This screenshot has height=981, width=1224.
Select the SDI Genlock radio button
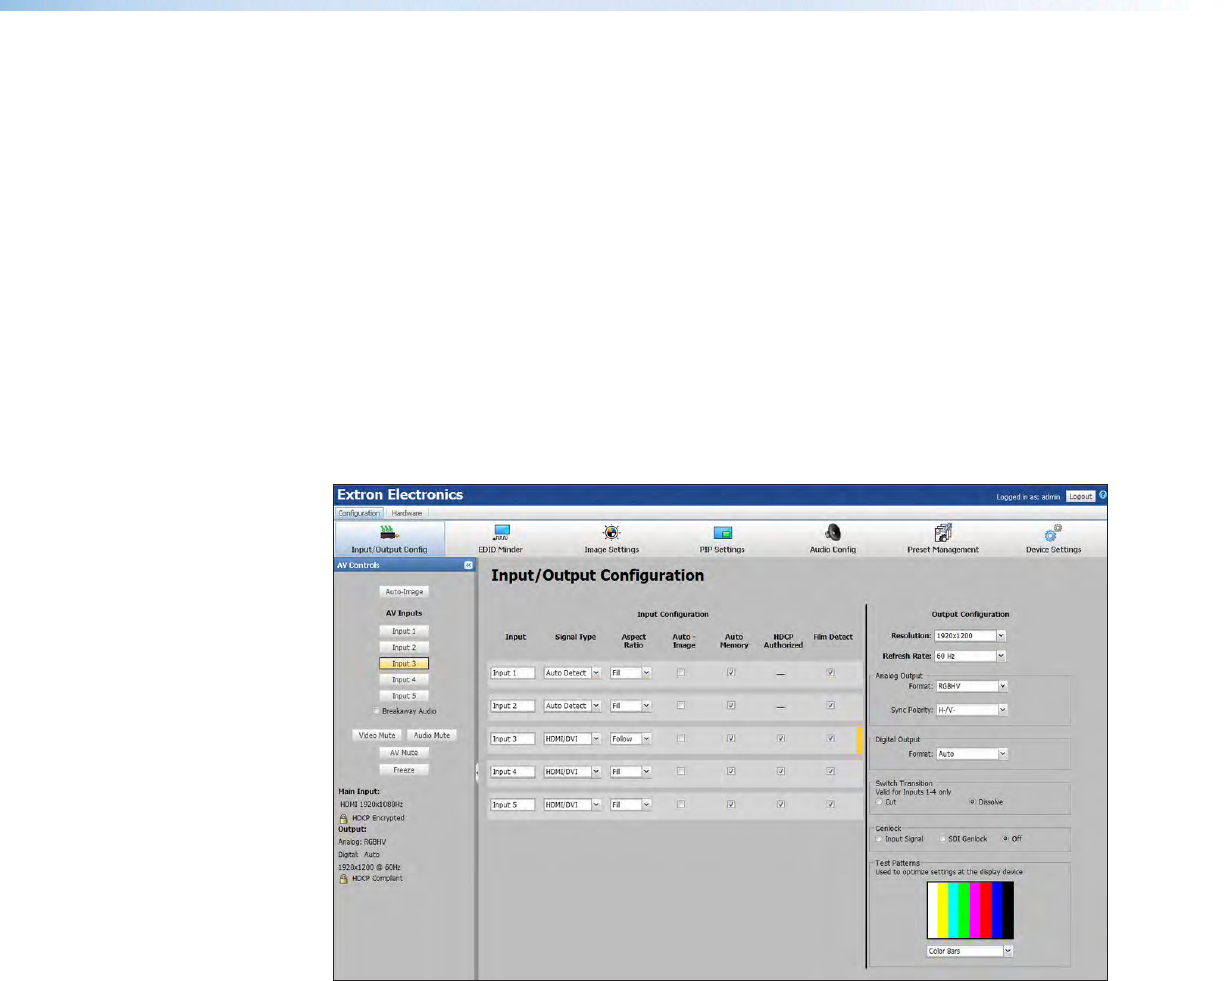(x=942, y=839)
